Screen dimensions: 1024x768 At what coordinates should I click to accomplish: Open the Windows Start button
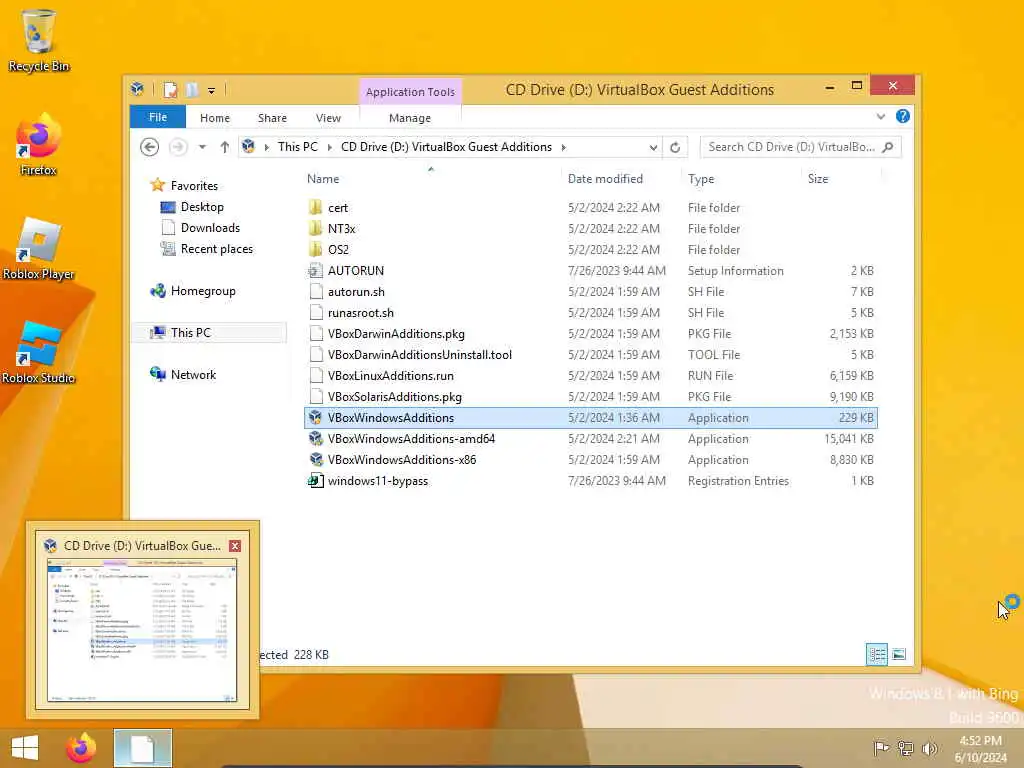(25, 748)
